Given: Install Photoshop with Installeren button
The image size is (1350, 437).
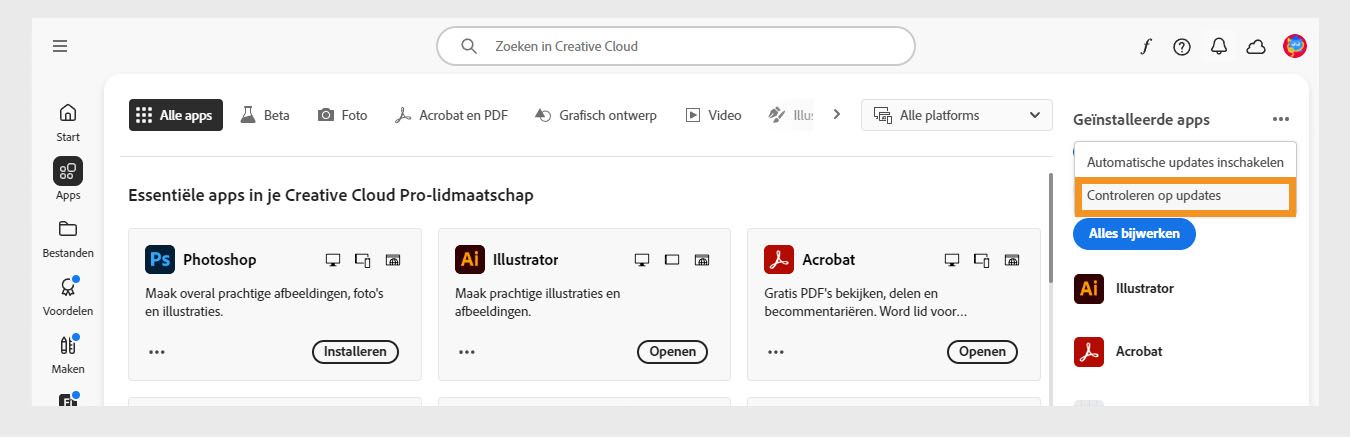Looking at the screenshot, I should coord(355,352).
